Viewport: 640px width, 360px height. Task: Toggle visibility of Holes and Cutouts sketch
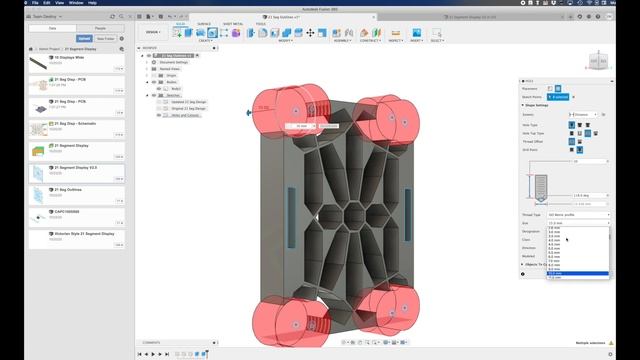click(159, 115)
